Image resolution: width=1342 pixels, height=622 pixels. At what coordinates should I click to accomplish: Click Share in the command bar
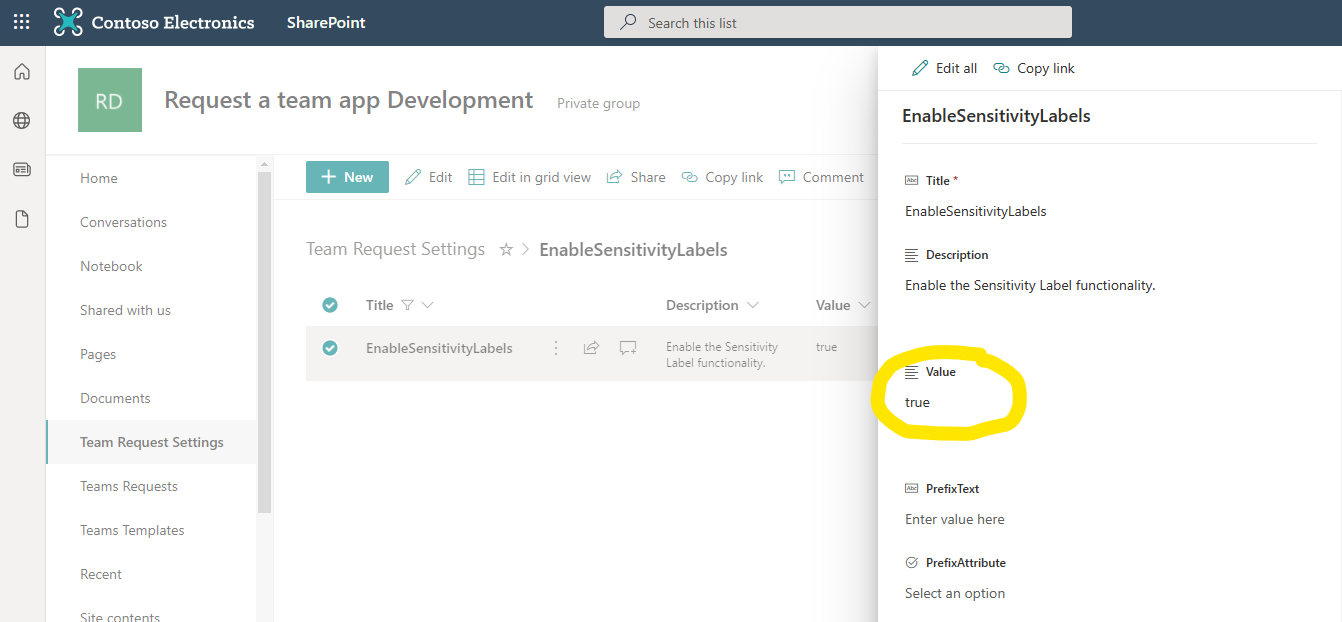click(636, 177)
